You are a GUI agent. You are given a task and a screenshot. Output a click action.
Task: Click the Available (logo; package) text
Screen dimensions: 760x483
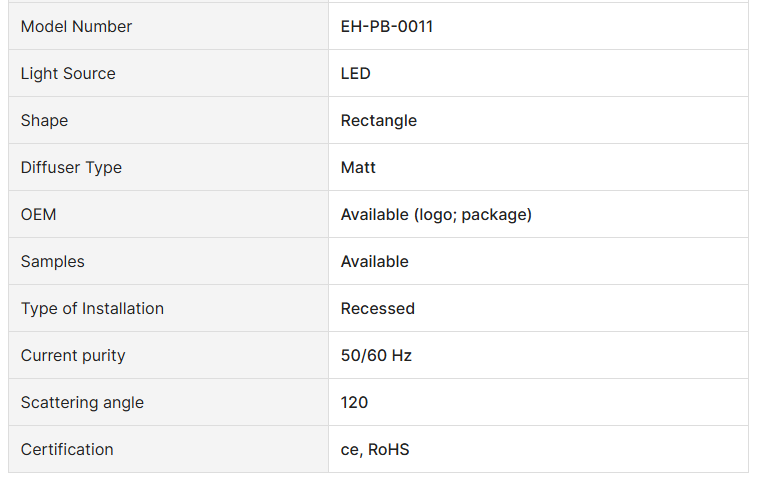(x=436, y=215)
